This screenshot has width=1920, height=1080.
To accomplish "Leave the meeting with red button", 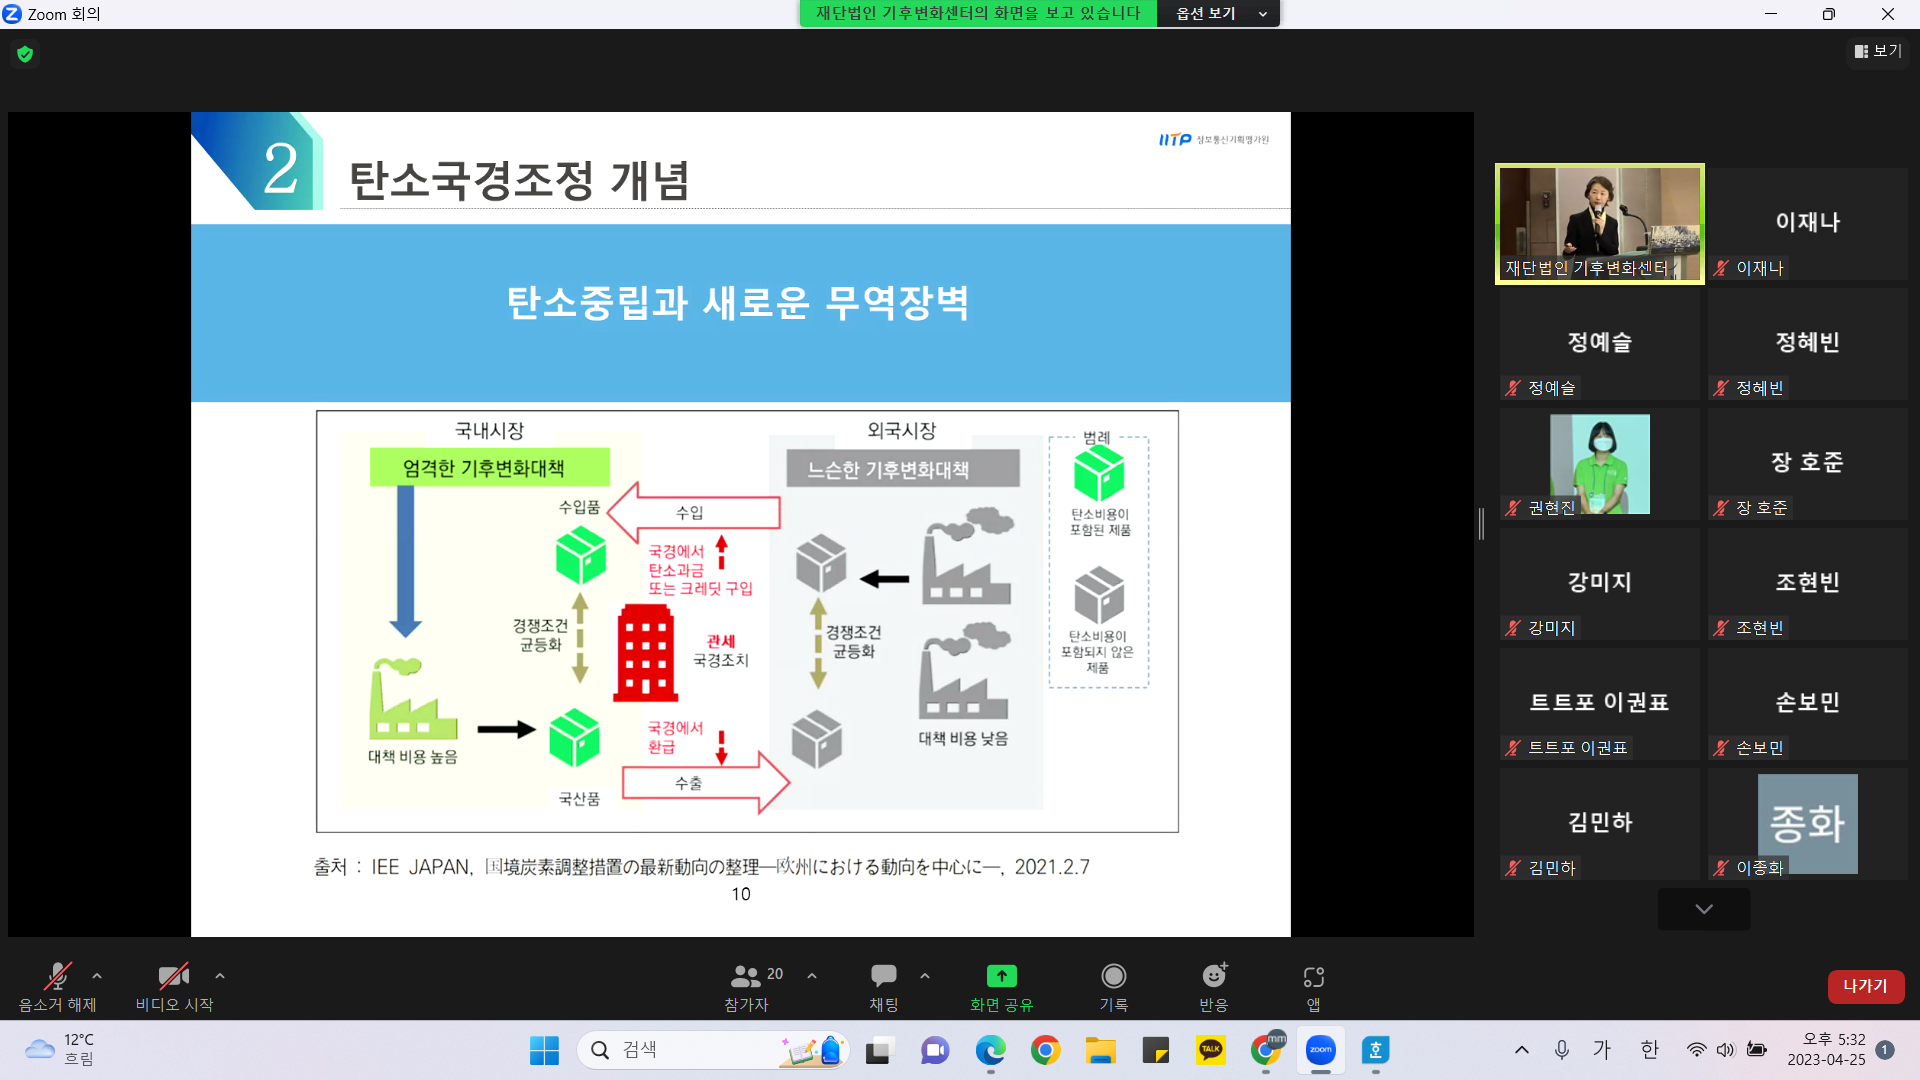I will point(1866,986).
